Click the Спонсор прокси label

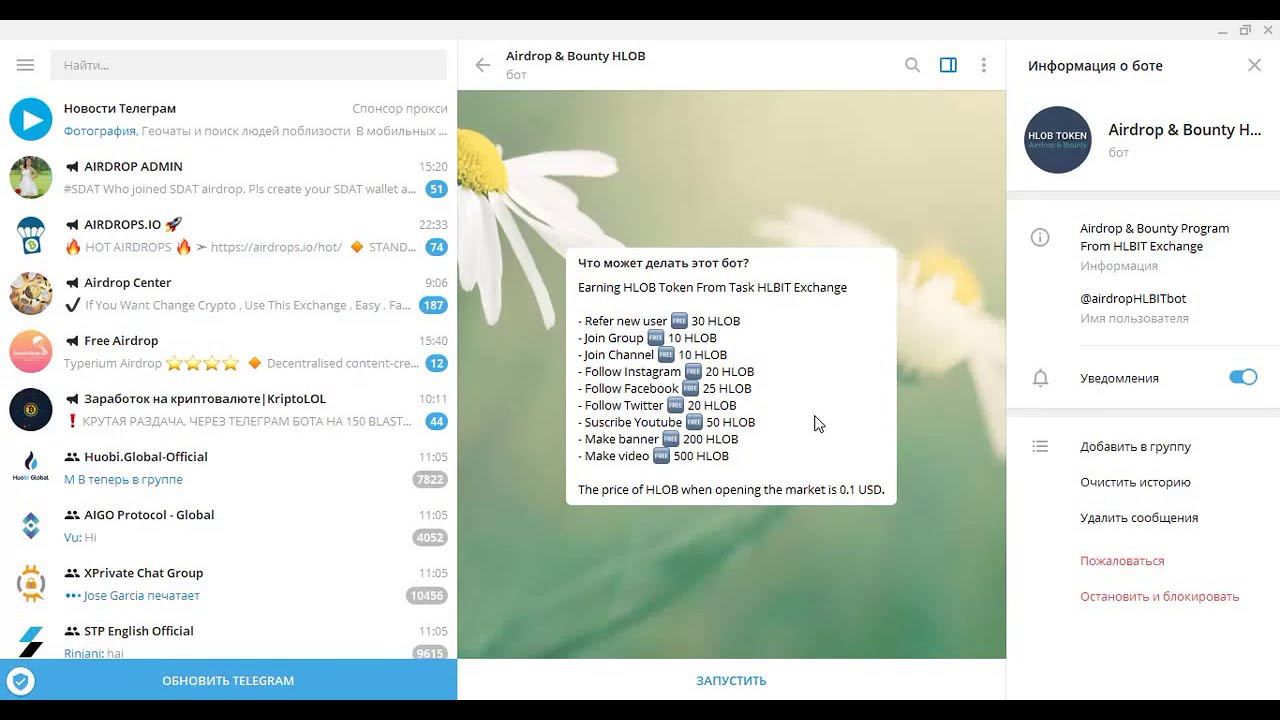coord(400,108)
